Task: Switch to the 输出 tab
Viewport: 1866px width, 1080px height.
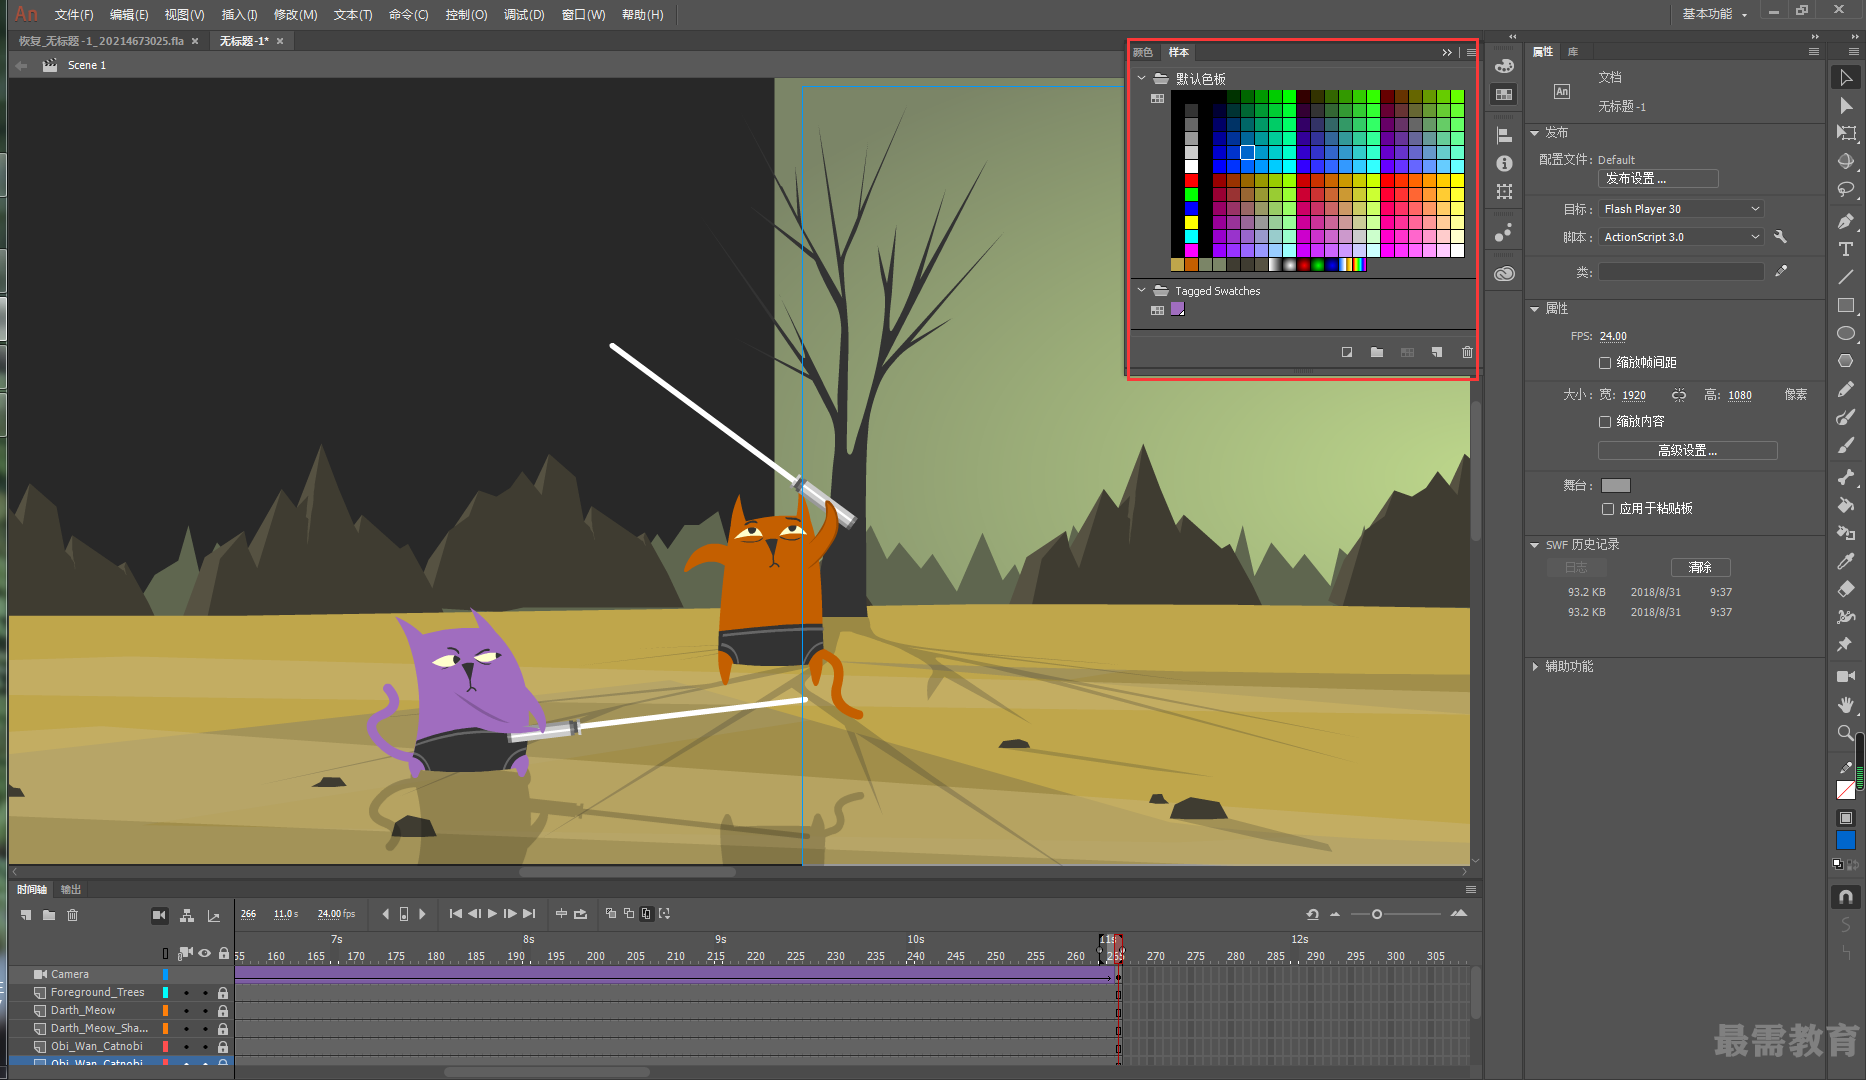Action: [x=70, y=889]
